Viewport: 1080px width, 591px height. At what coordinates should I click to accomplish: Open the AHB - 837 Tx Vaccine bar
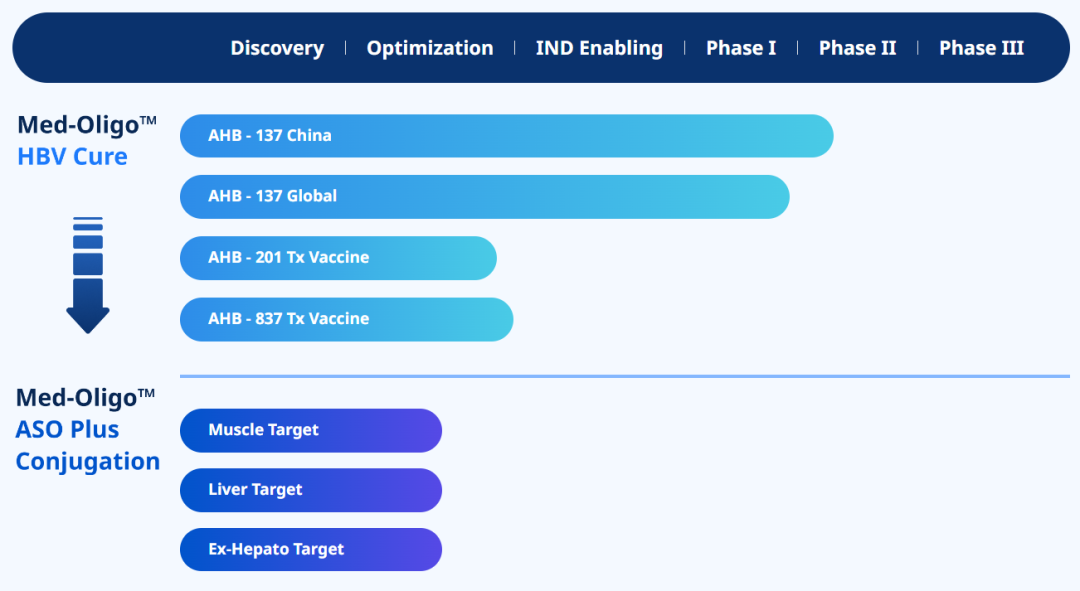point(346,319)
